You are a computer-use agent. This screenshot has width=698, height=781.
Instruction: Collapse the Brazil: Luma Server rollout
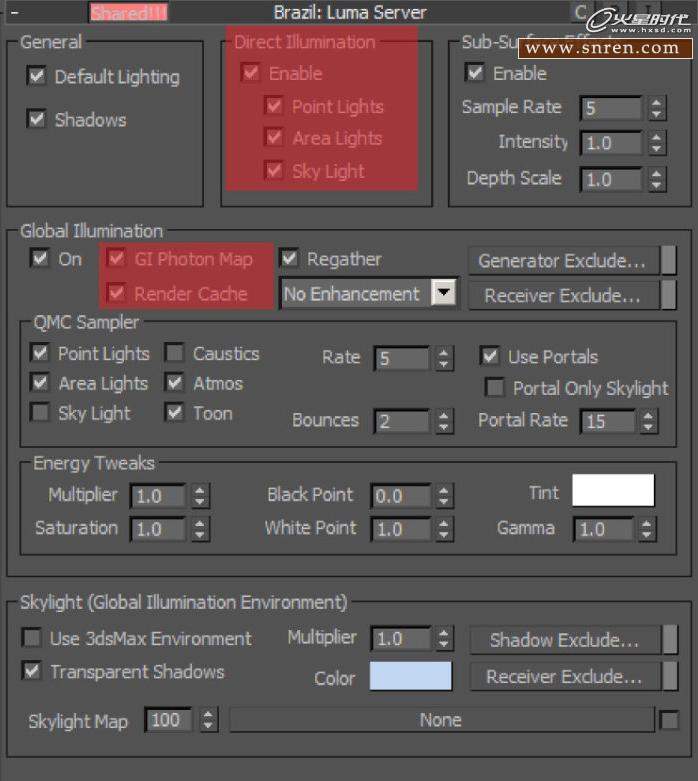point(14,12)
